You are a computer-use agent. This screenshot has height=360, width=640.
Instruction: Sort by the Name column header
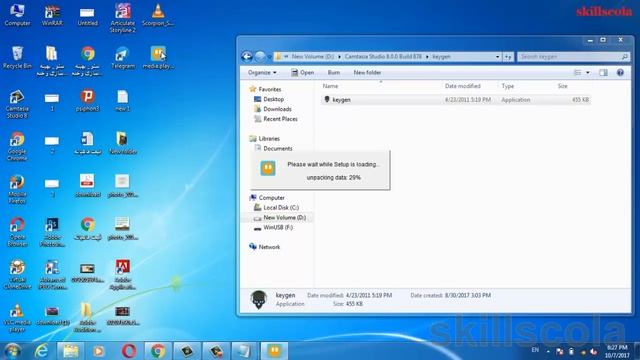point(330,86)
